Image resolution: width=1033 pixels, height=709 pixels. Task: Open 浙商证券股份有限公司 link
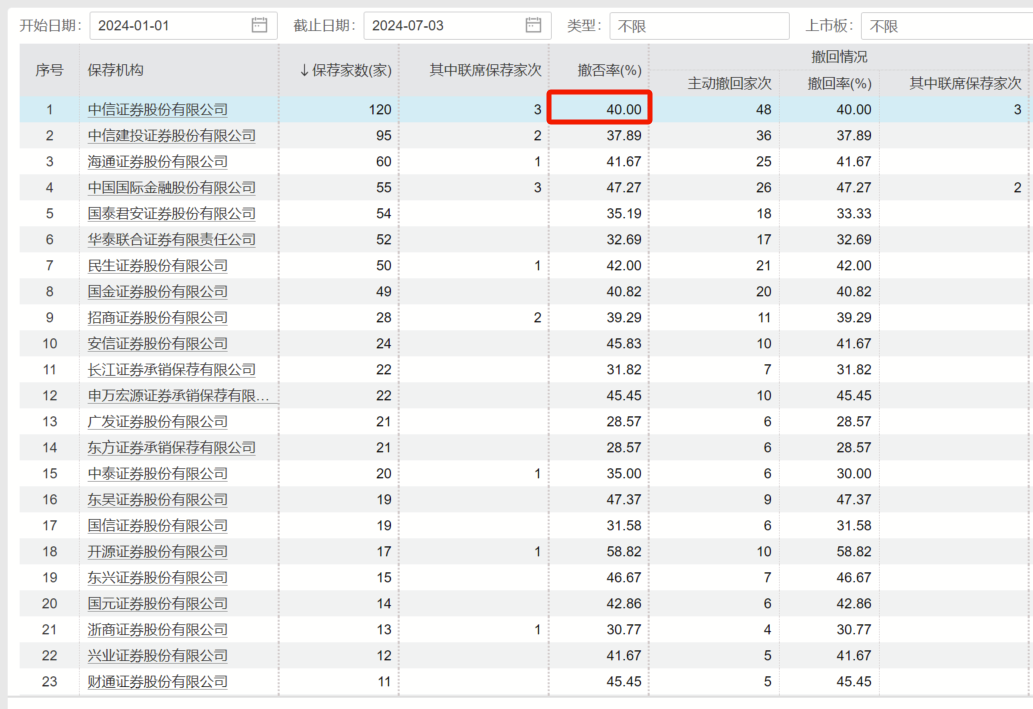click(x=157, y=631)
